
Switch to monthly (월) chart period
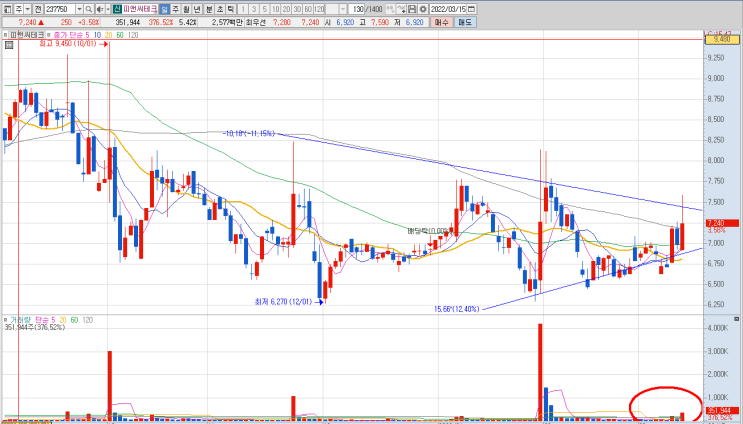pyautogui.click(x=186, y=9)
